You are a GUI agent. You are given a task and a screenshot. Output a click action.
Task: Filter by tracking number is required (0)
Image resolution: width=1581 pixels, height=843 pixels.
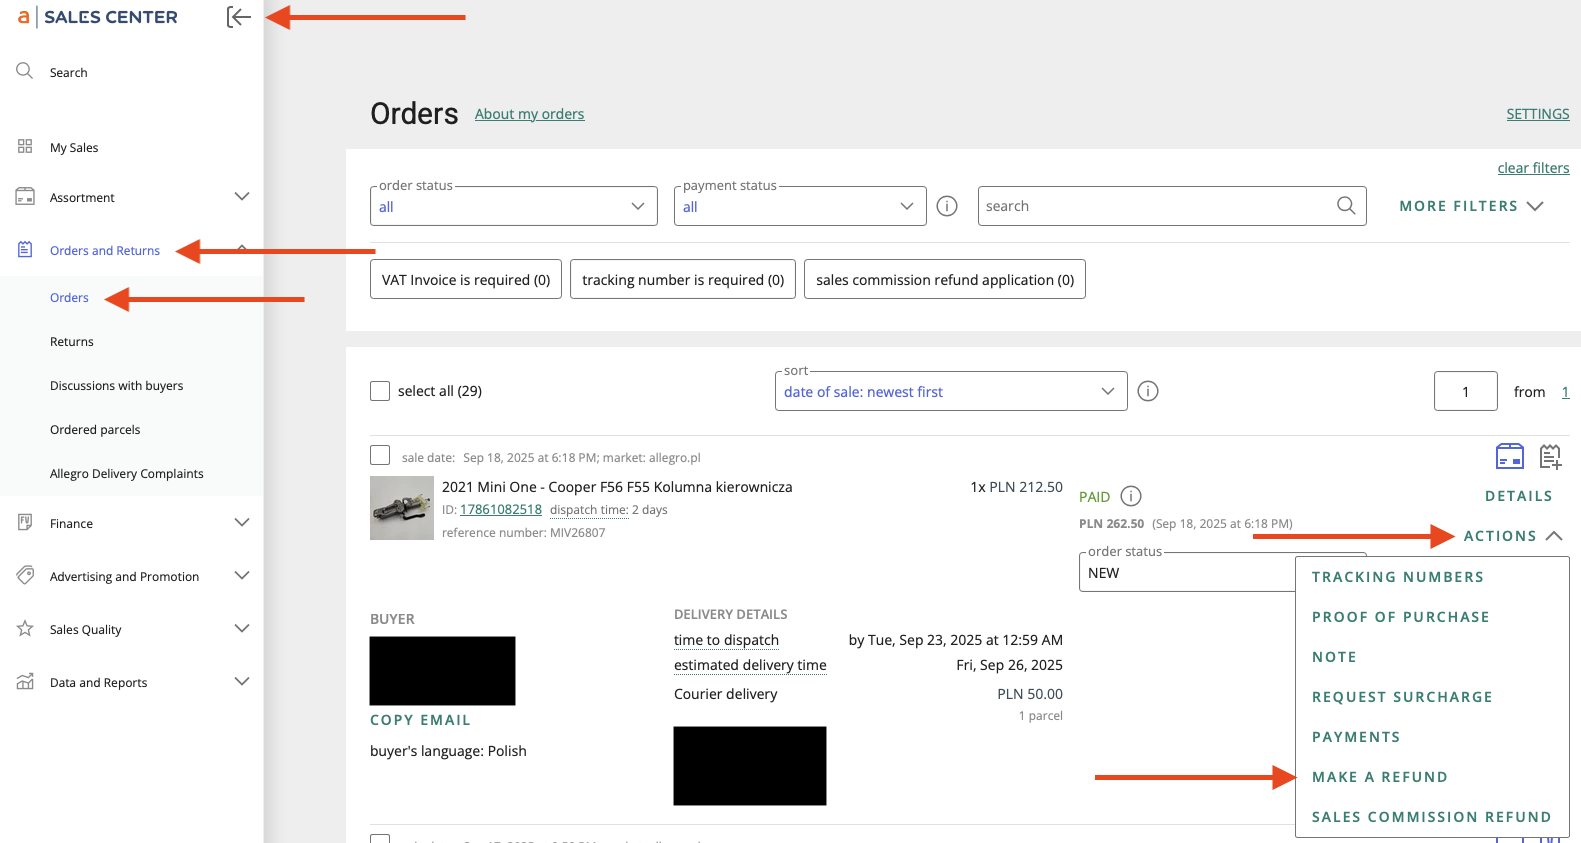[683, 279]
